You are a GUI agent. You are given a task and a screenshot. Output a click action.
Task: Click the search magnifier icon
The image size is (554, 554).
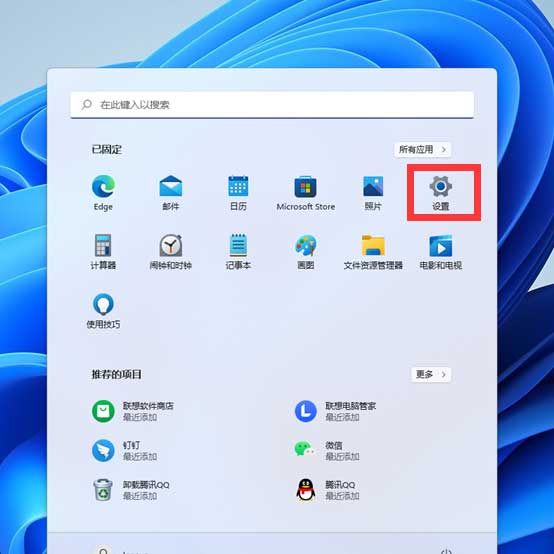(x=87, y=105)
